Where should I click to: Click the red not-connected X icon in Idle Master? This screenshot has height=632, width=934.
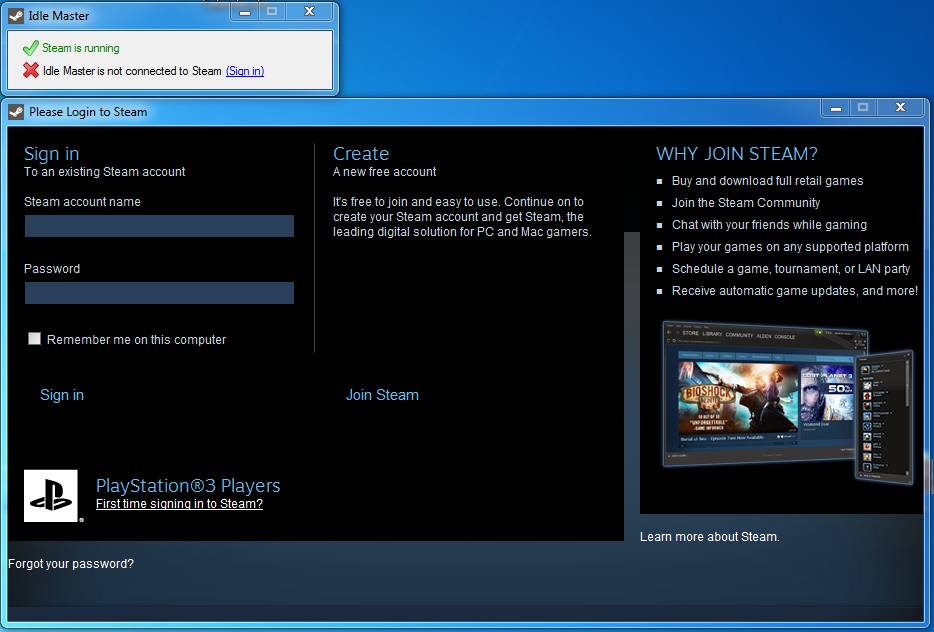point(31,70)
